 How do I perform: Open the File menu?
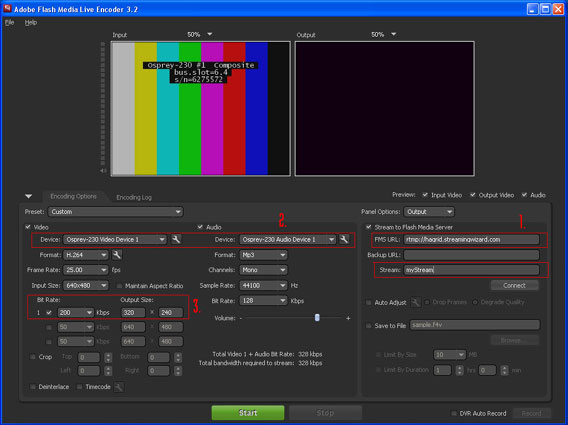[x=9, y=22]
